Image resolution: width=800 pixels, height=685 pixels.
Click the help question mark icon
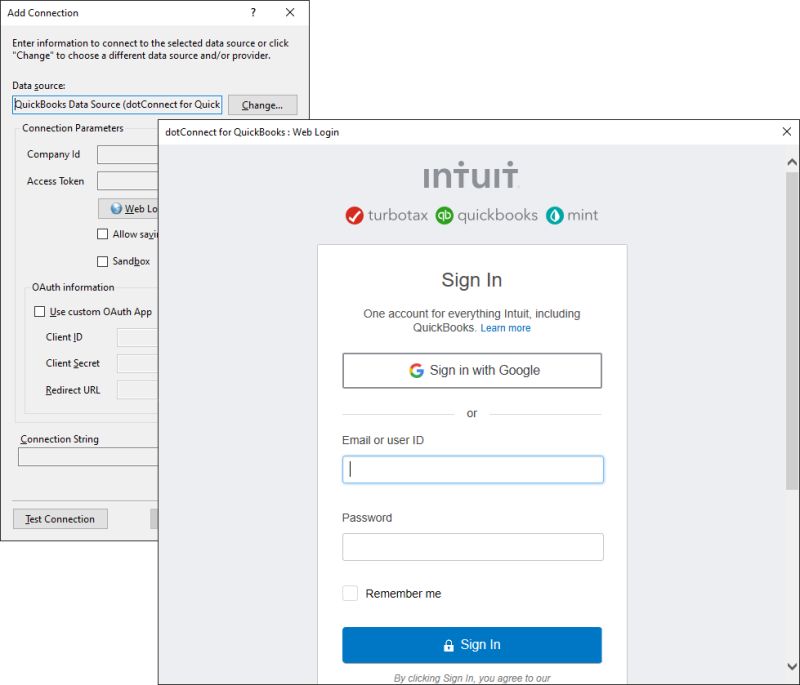click(253, 13)
